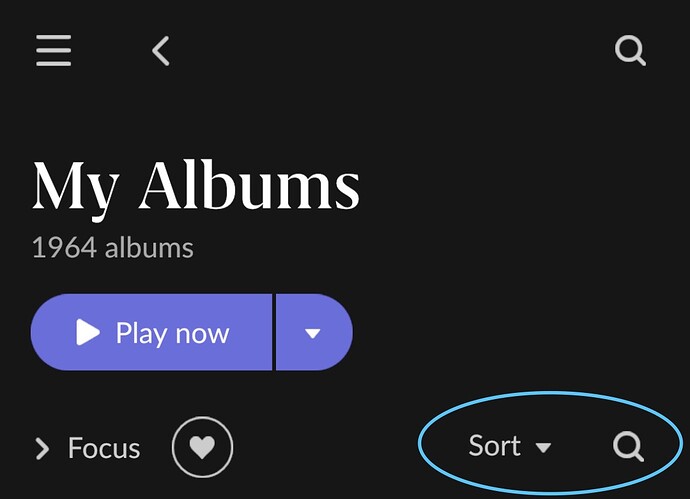Image resolution: width=690 pixels, height=499 pixels.
Task: Click the My Albums heading
Action: point(196,187)
